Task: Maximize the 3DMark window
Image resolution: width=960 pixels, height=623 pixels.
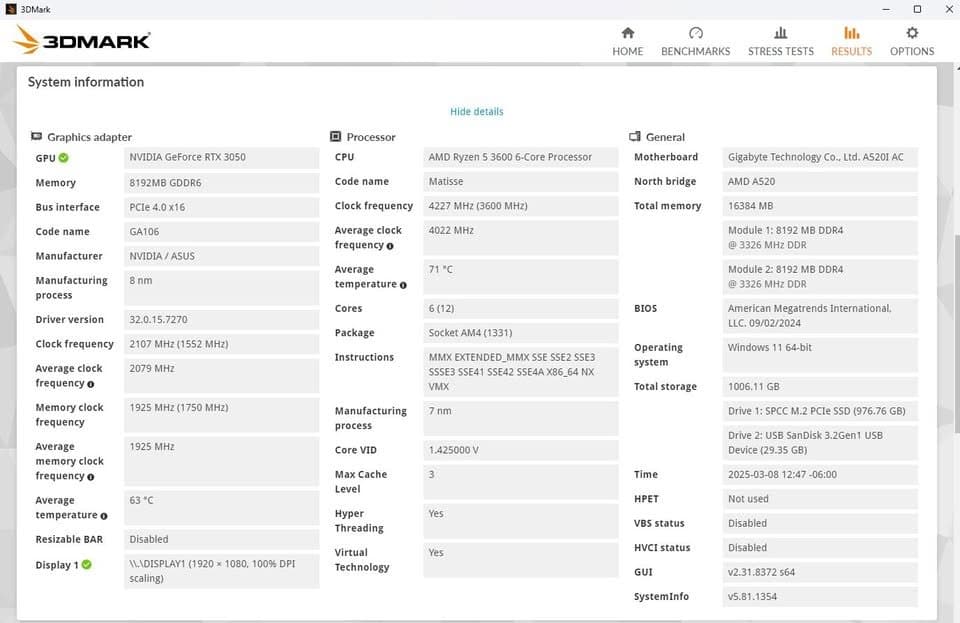Action: coord(917,8)
